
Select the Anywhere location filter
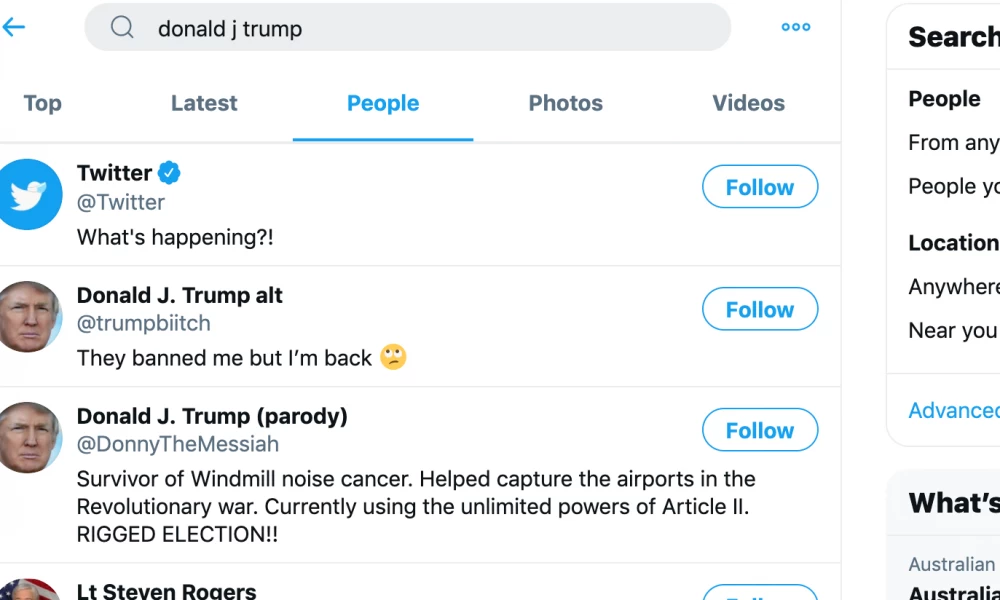[954, 286]
